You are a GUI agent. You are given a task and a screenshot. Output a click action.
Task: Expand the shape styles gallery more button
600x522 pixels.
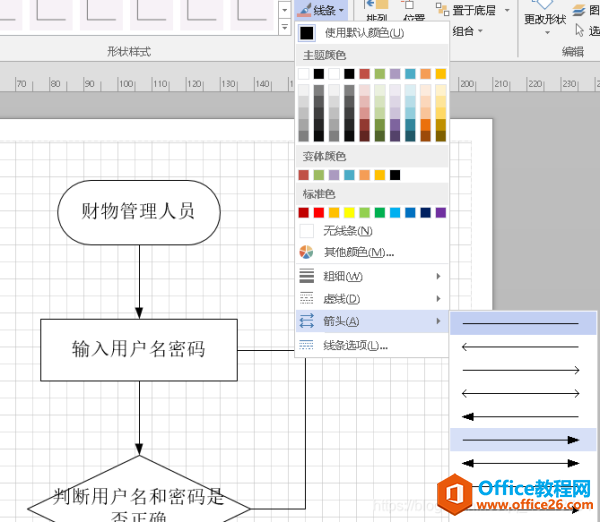284,27
